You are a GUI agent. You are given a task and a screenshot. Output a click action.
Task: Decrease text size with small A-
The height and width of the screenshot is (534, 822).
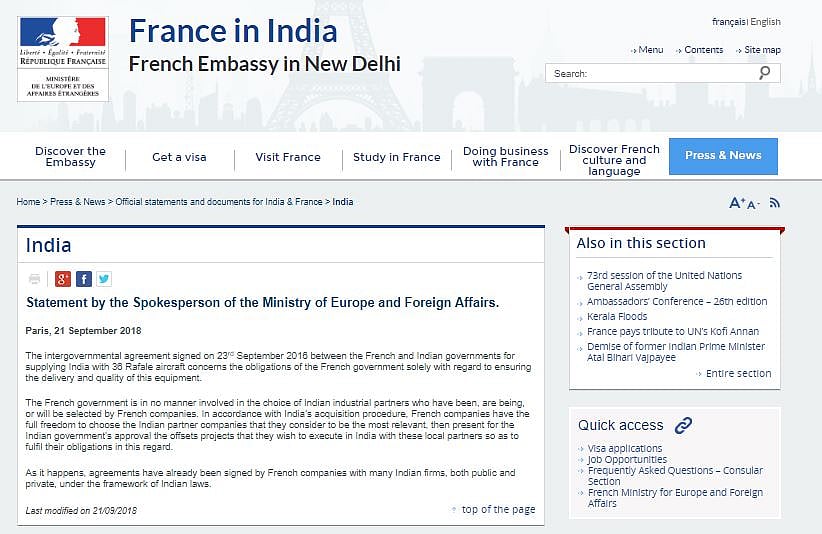[x=754, y=204]
